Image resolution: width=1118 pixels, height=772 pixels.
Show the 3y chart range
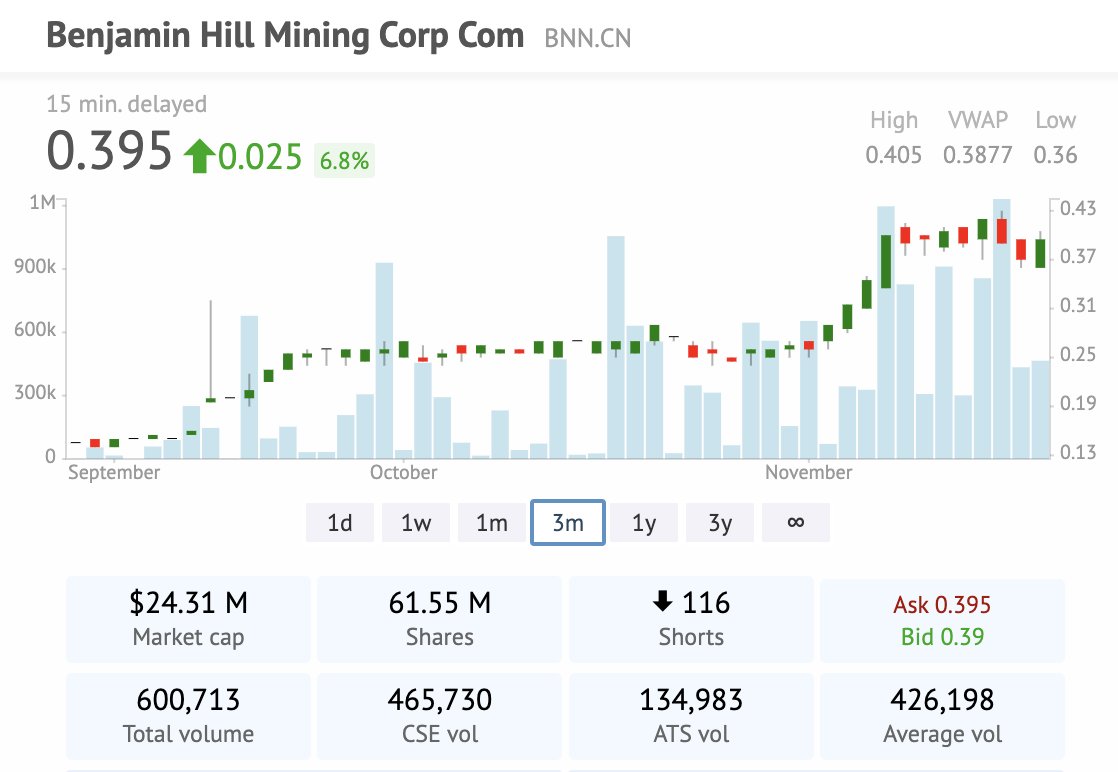click(720, 523)
